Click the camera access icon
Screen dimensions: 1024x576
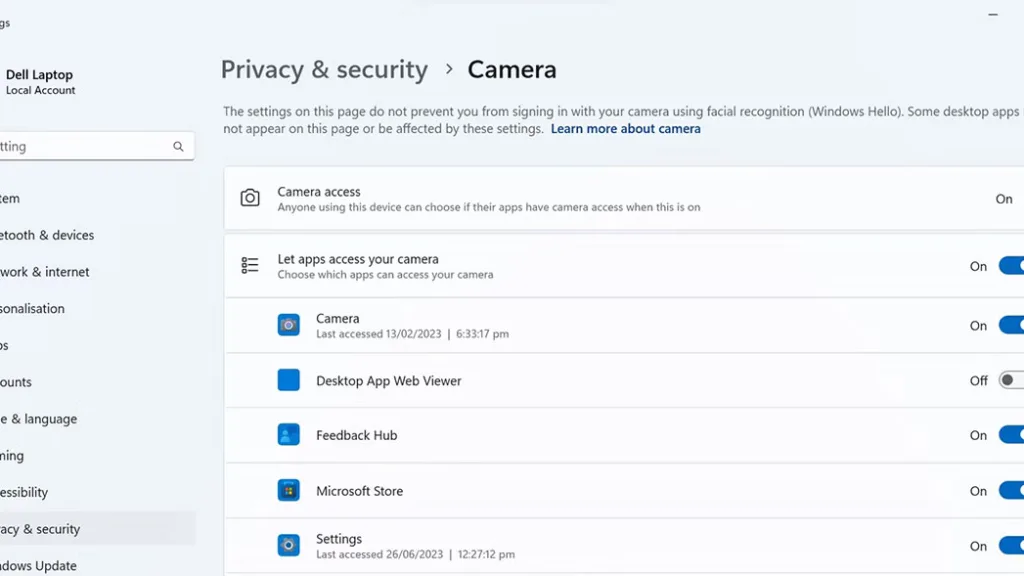click(250, 198)
